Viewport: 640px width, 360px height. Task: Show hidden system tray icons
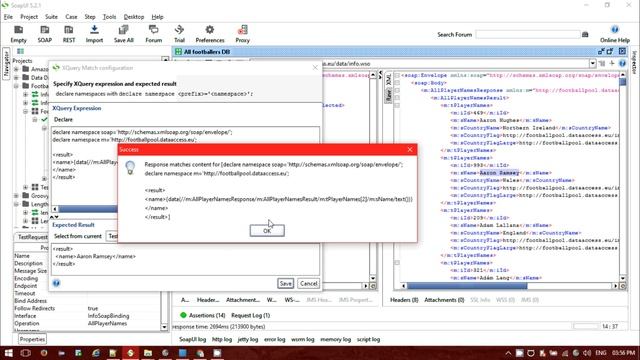click(508, 353)
